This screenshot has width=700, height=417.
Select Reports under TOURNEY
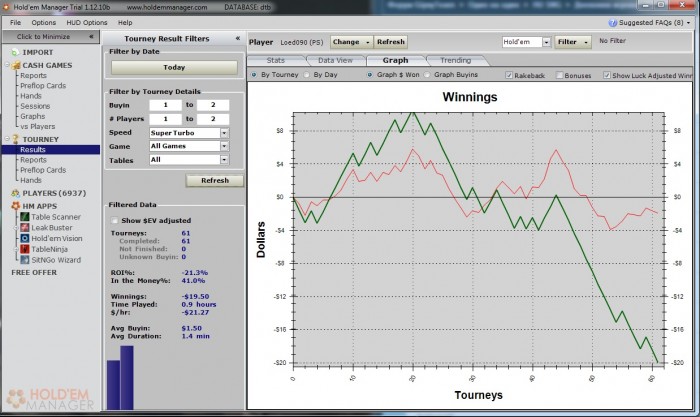33,160
